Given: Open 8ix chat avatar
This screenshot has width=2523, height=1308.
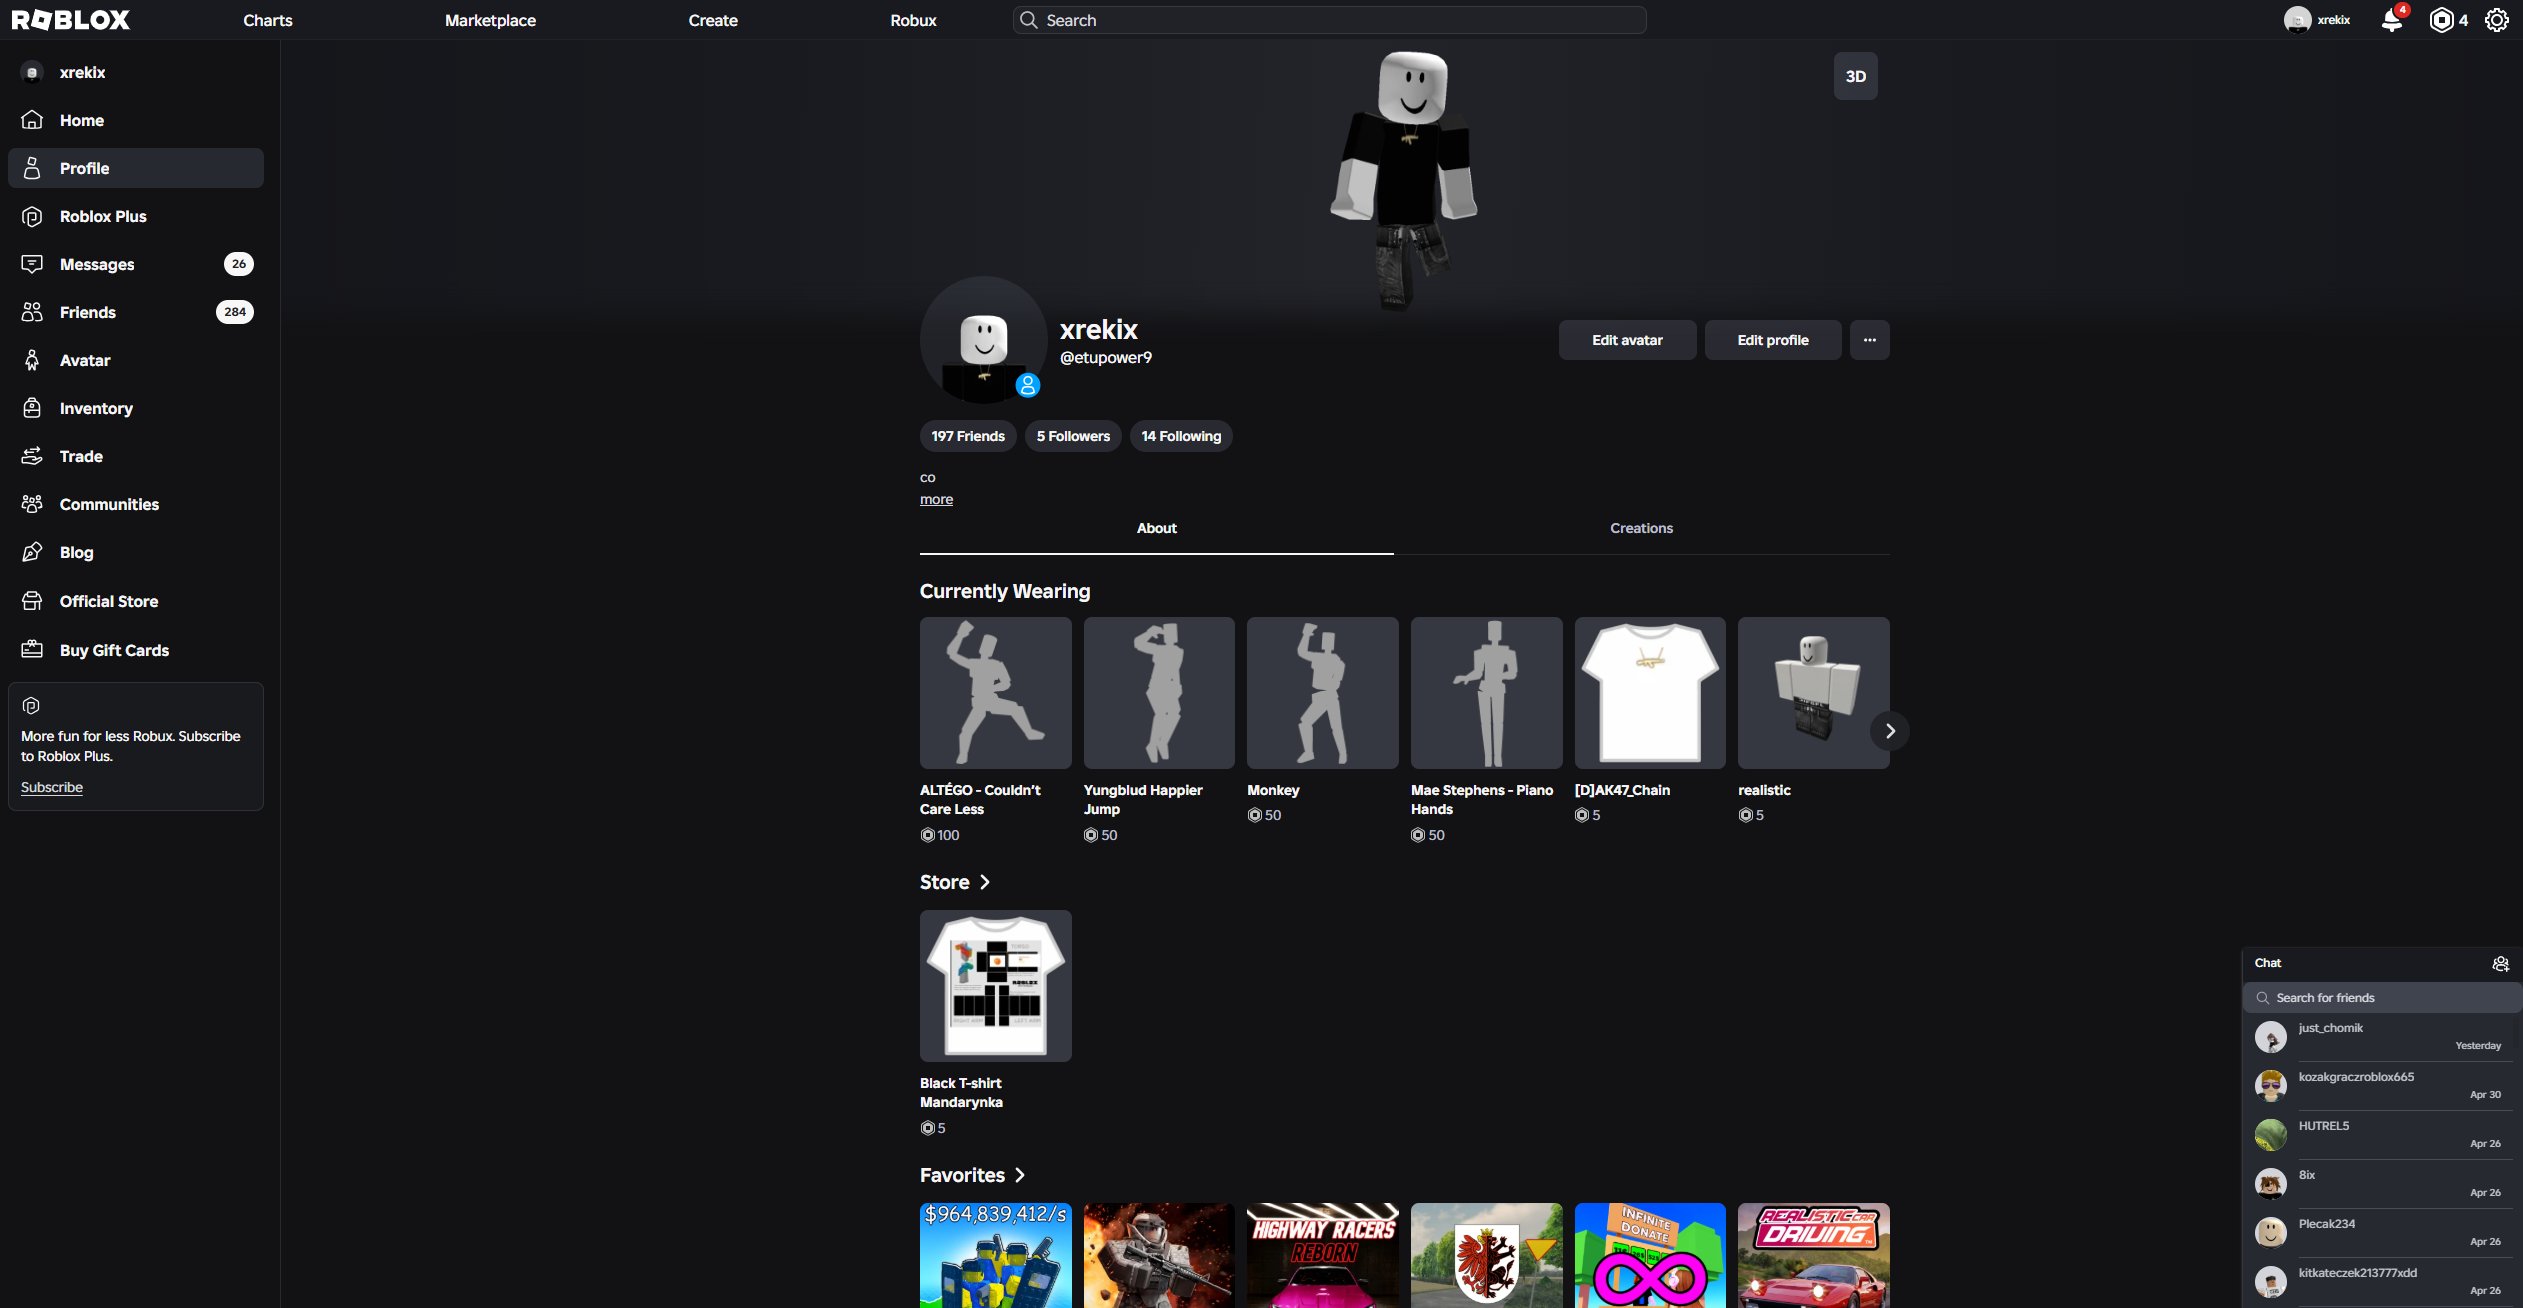Looking at the screenshot, I should tap(2270, 1184).
